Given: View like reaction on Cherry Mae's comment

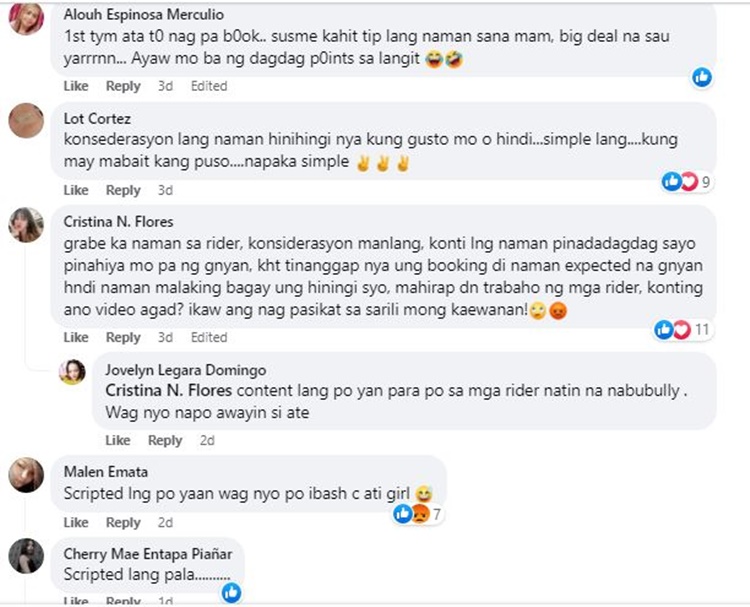Looking at the screenshot, I should pos(231,593).
